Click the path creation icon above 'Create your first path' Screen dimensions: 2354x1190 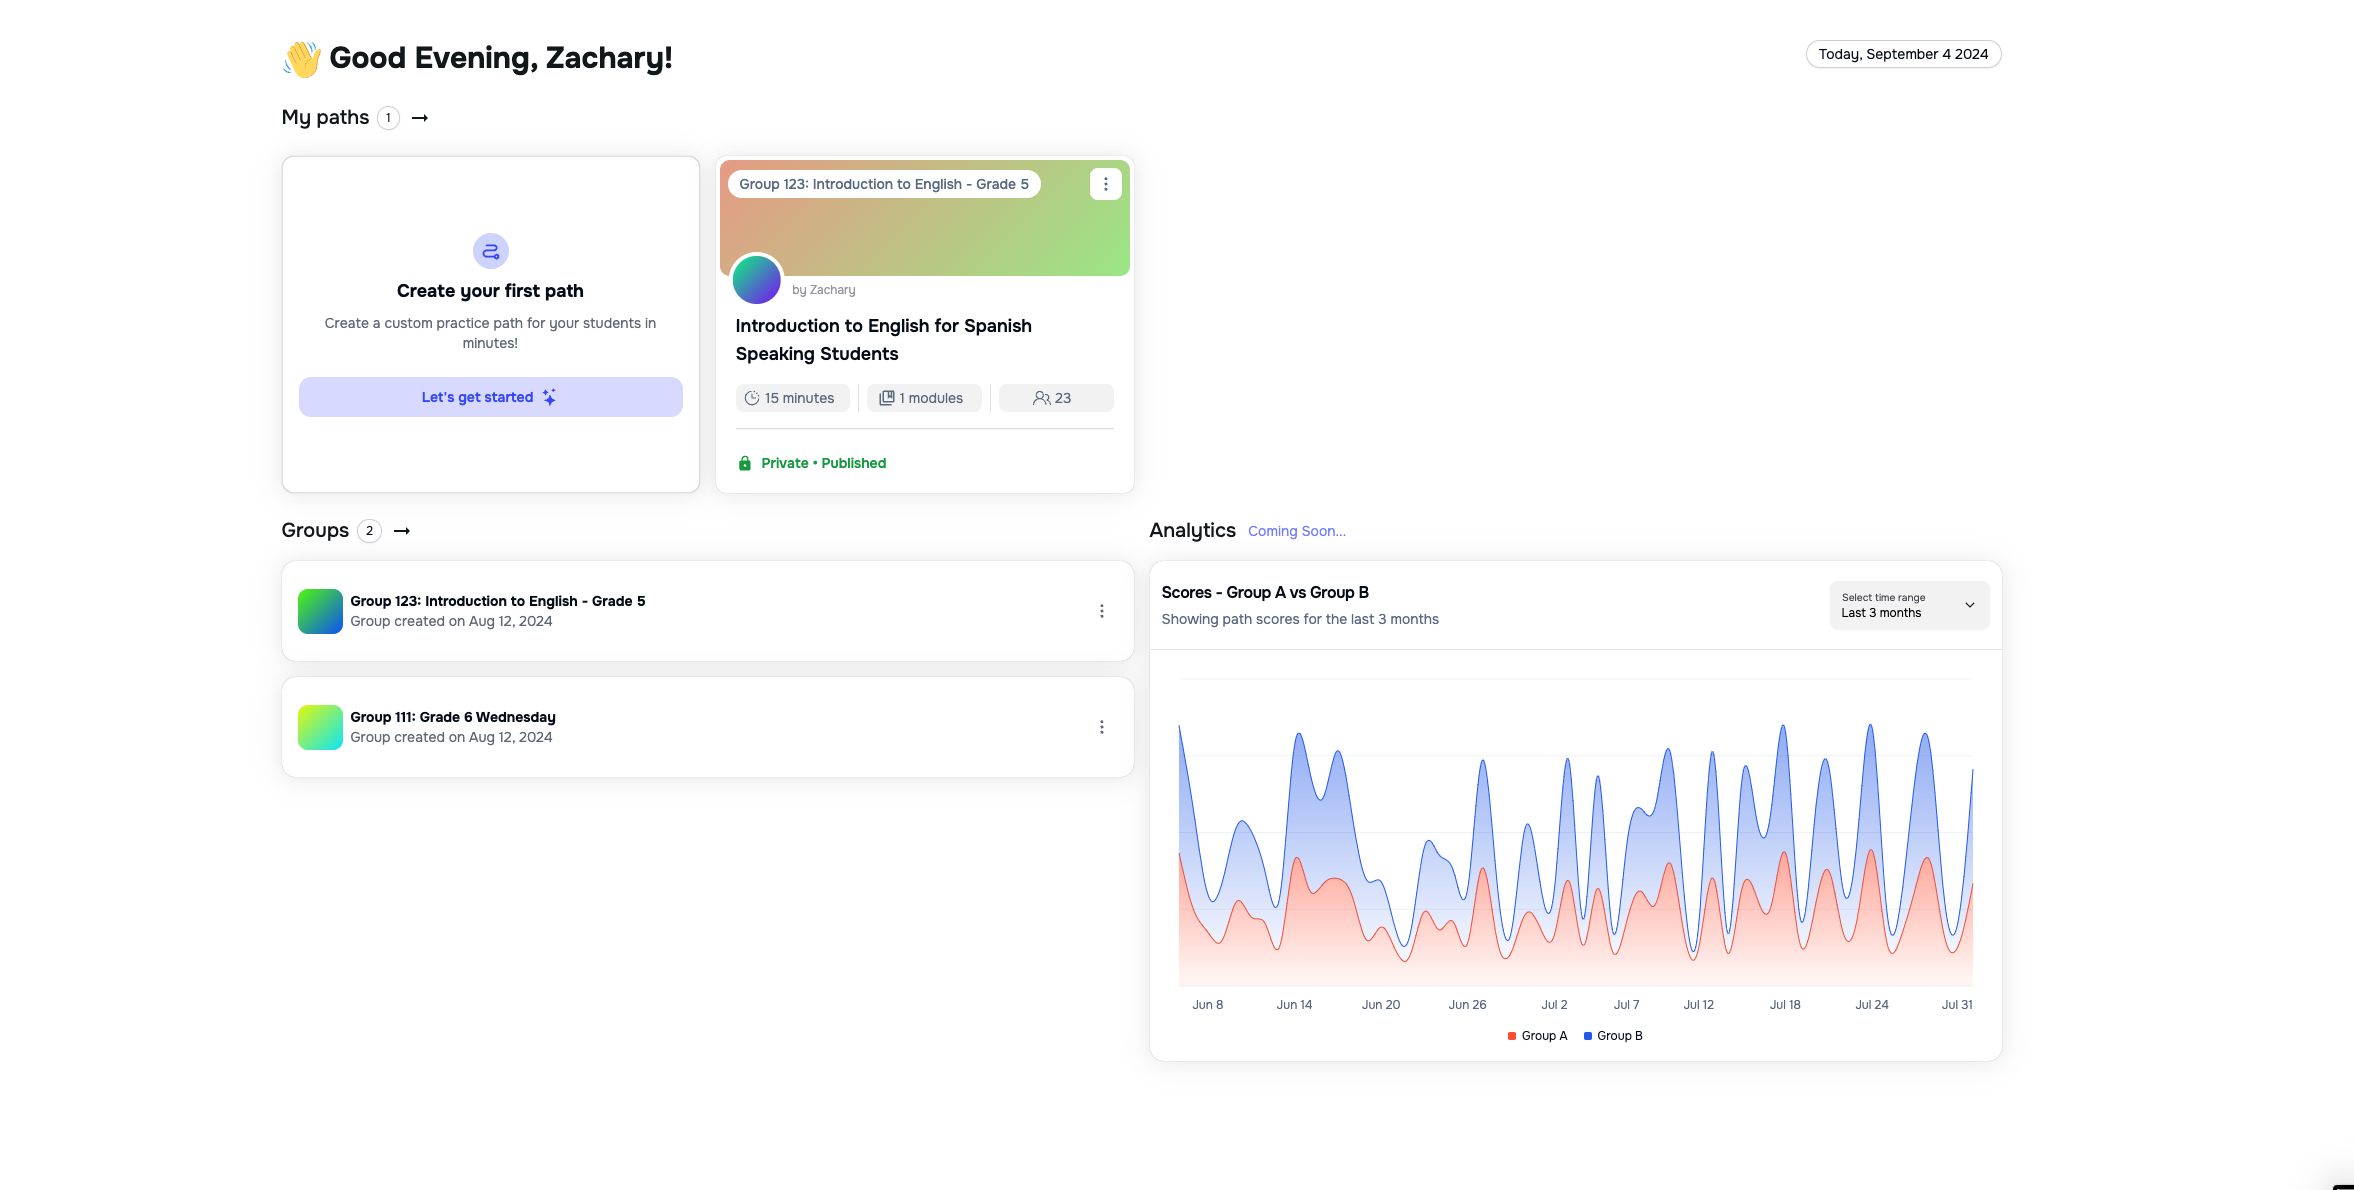pos(490,250)
